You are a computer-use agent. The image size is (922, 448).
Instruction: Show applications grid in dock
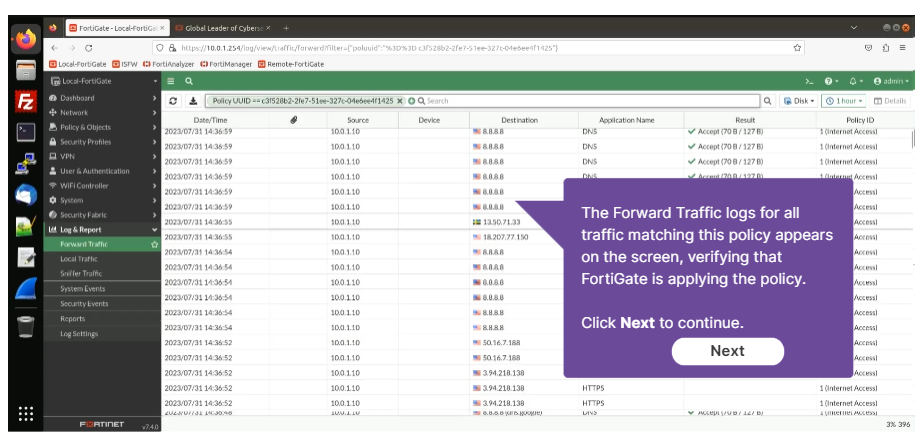26,413
